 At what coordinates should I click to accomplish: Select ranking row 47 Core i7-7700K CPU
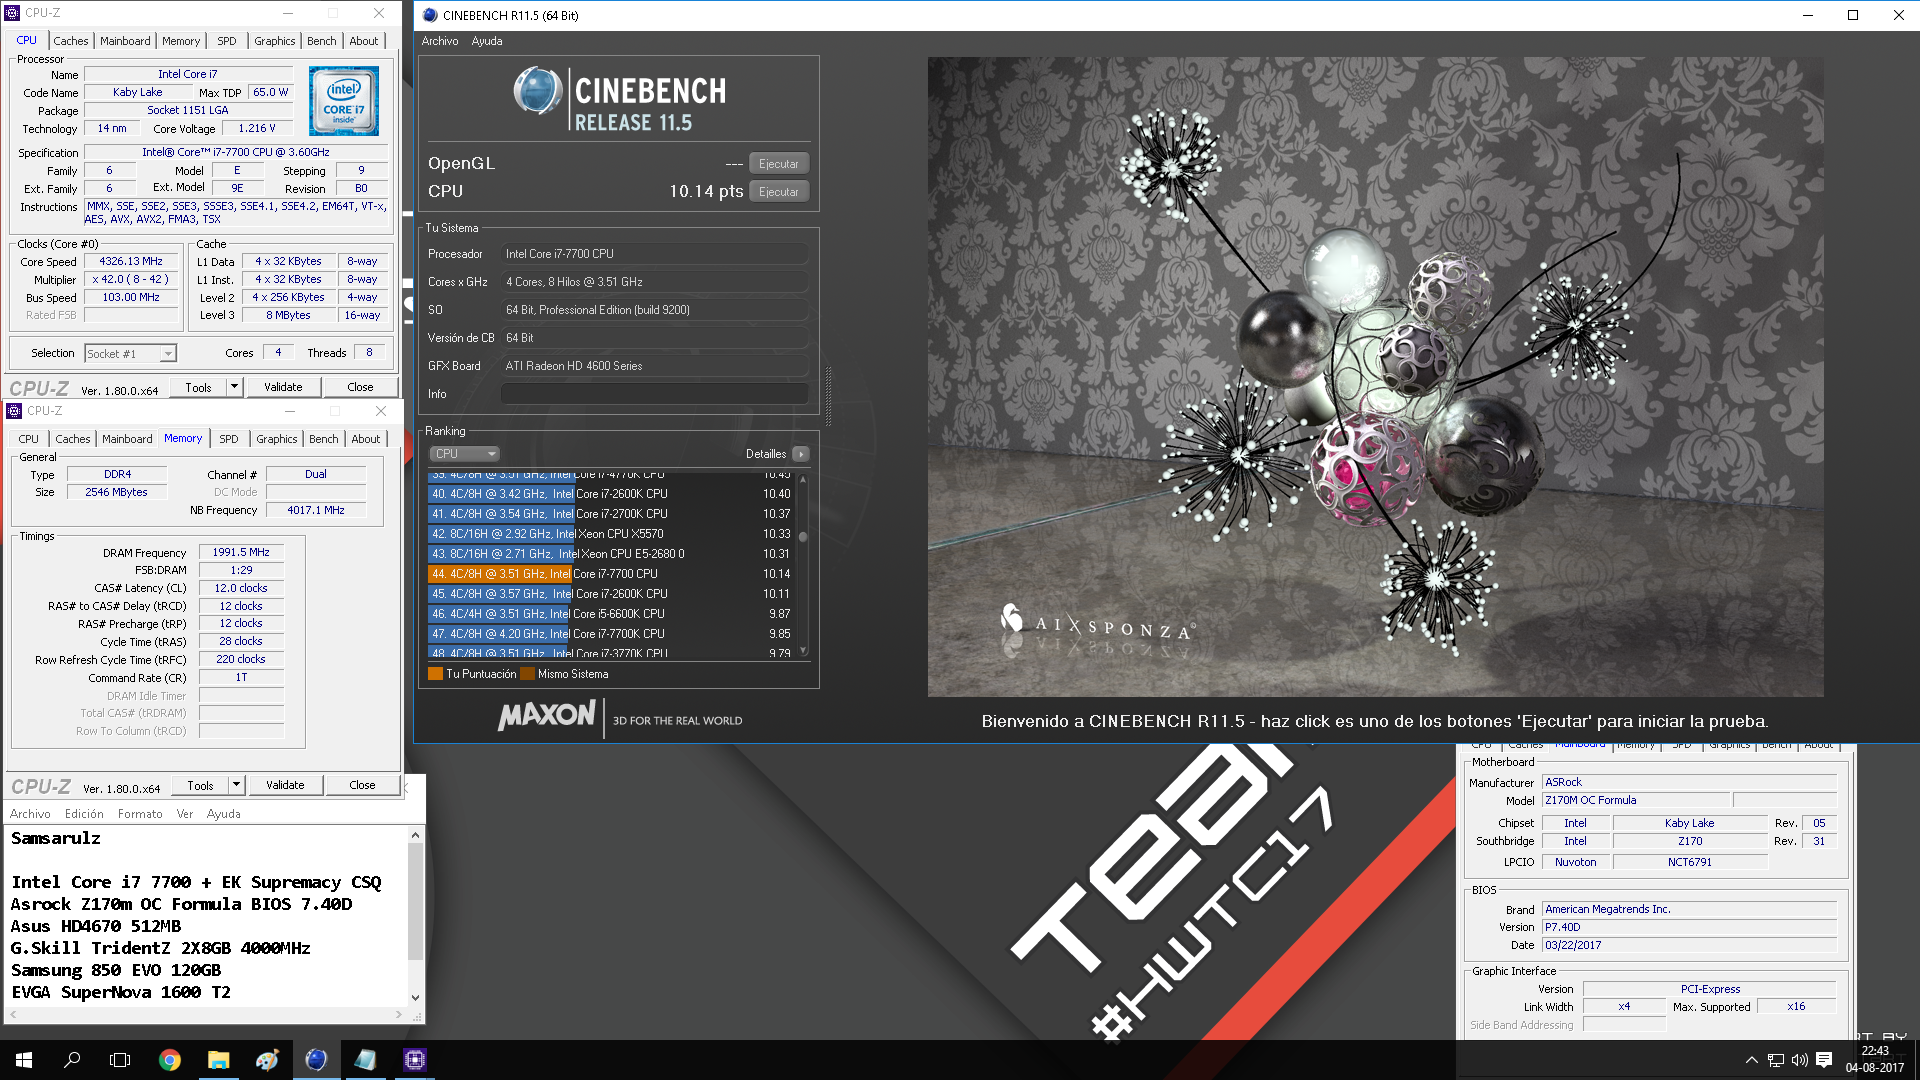(611, 634)
